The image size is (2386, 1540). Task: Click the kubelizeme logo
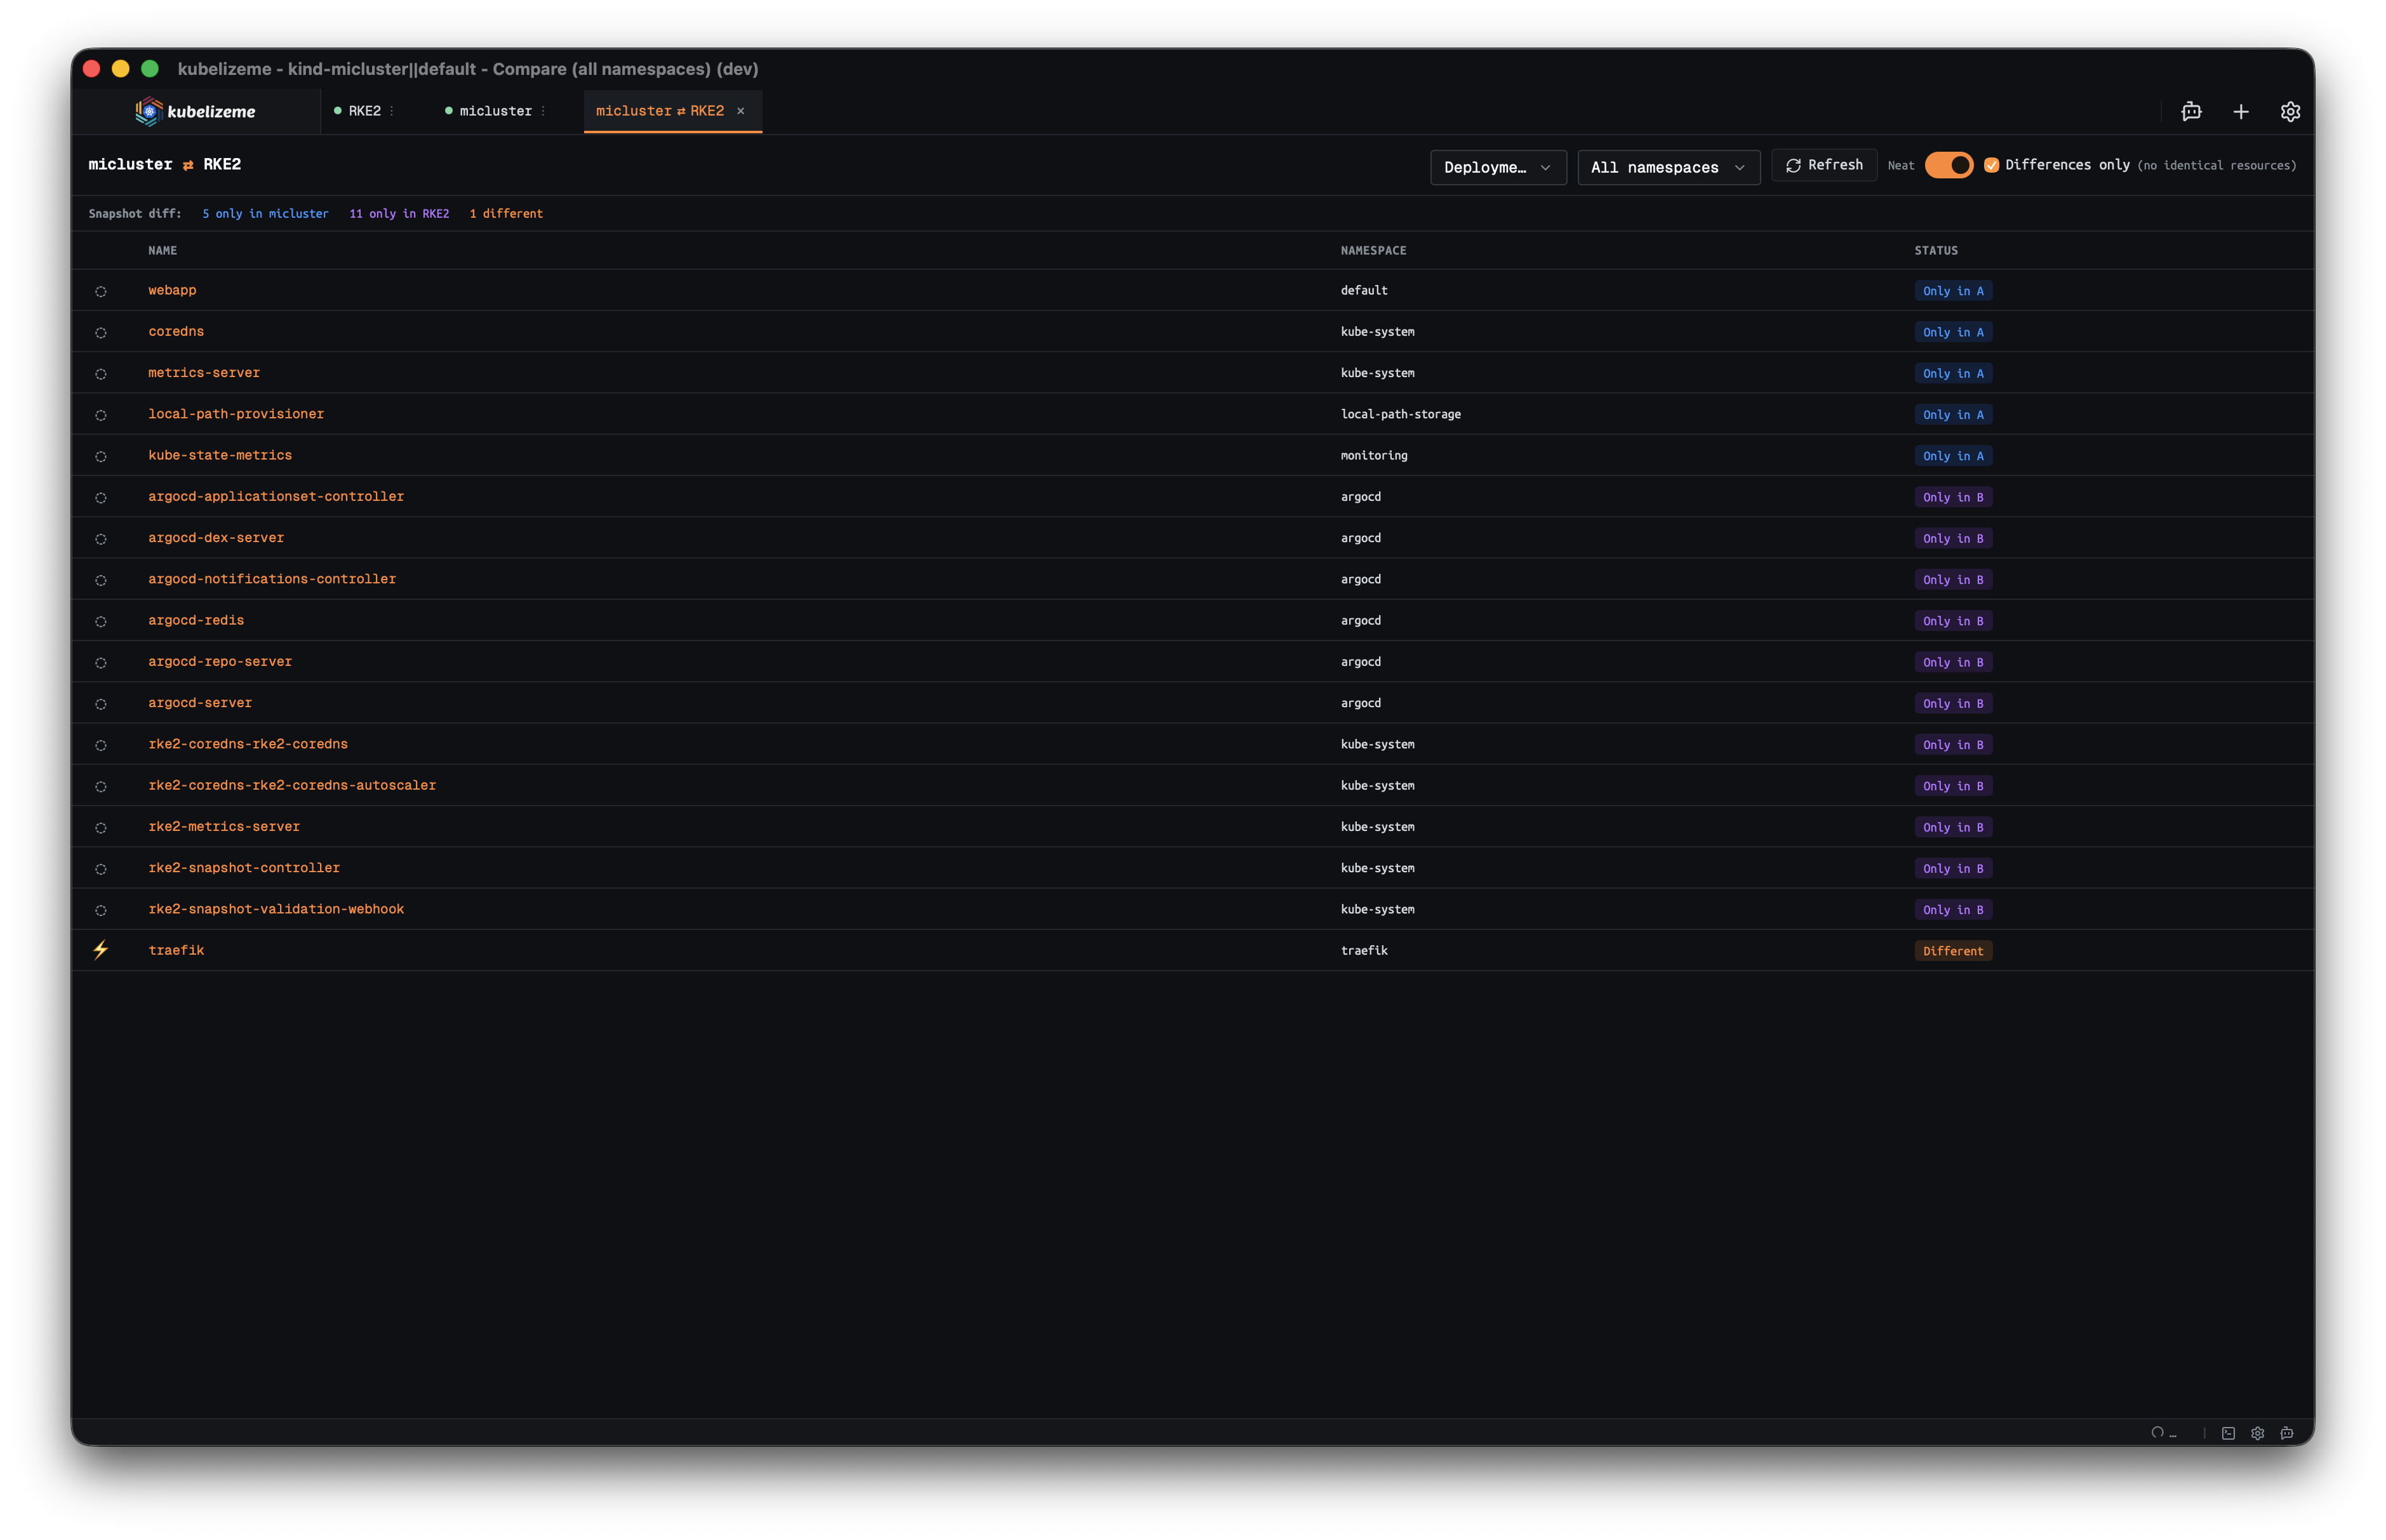click(196, 111)
